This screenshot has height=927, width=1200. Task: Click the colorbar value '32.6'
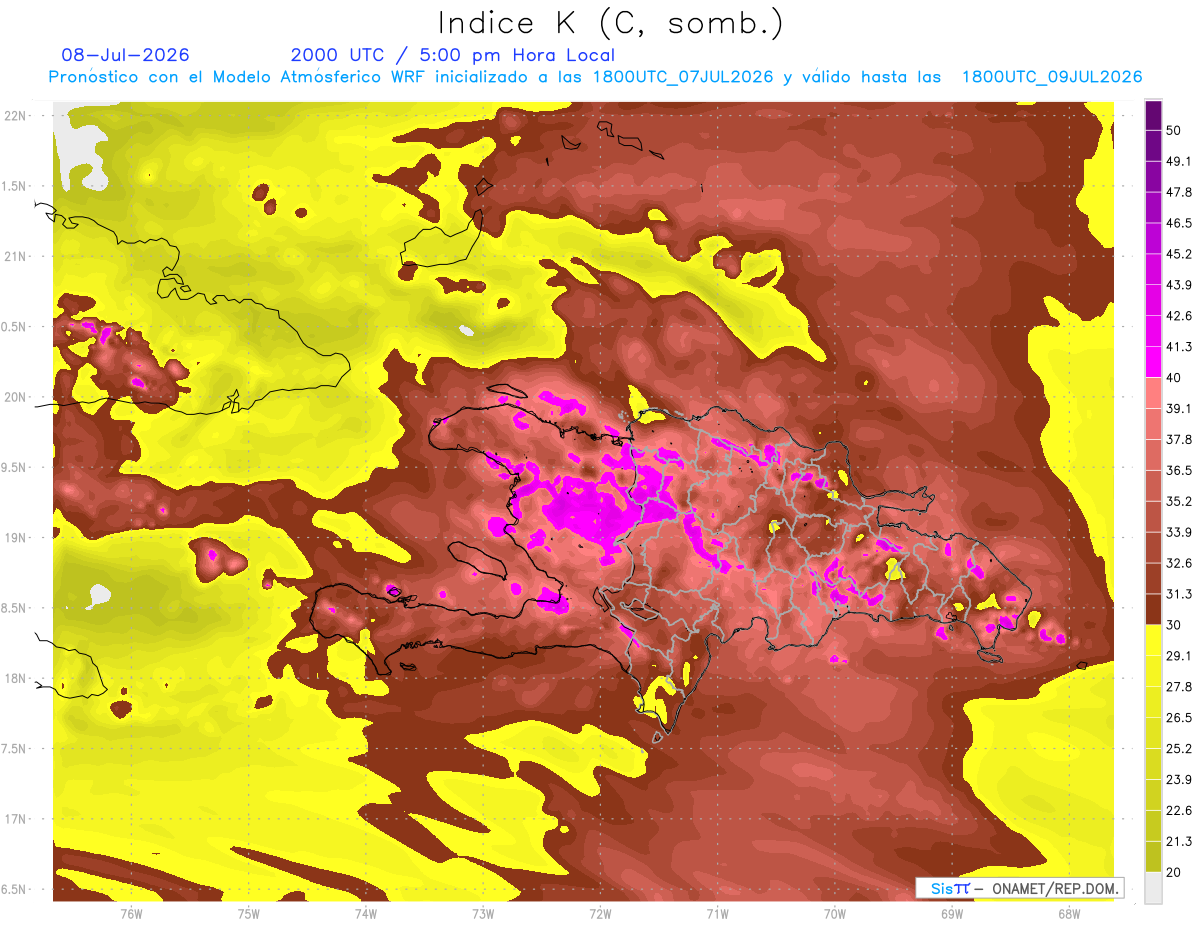pyautogui.click(x=1179, y=563)
